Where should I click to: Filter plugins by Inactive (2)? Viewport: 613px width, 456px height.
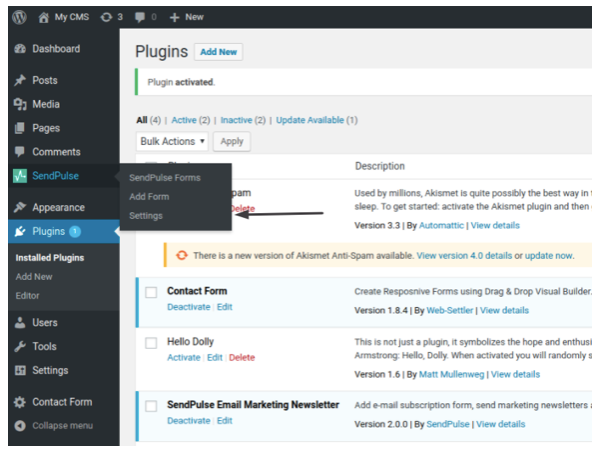coord(243,120)
